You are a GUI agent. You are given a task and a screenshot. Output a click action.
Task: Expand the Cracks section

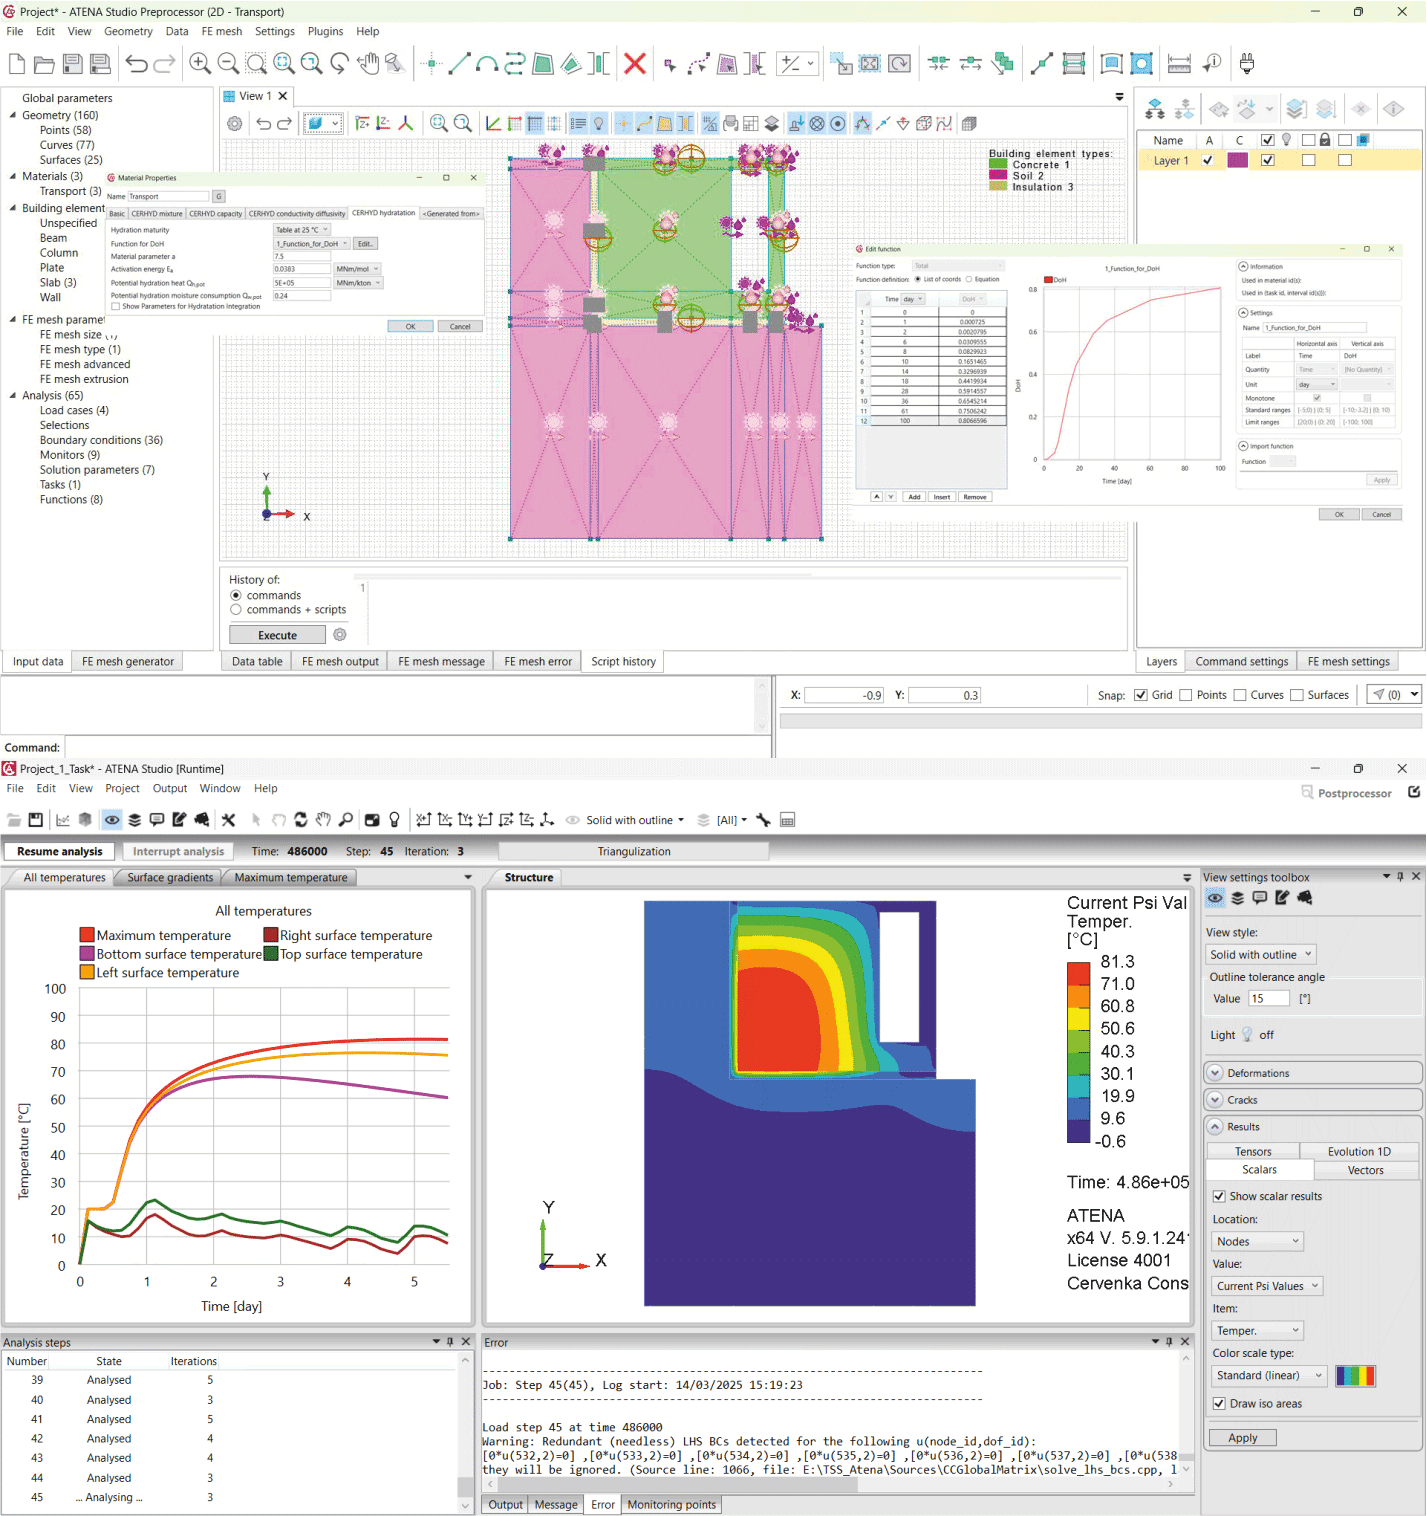[1314, 1100]
